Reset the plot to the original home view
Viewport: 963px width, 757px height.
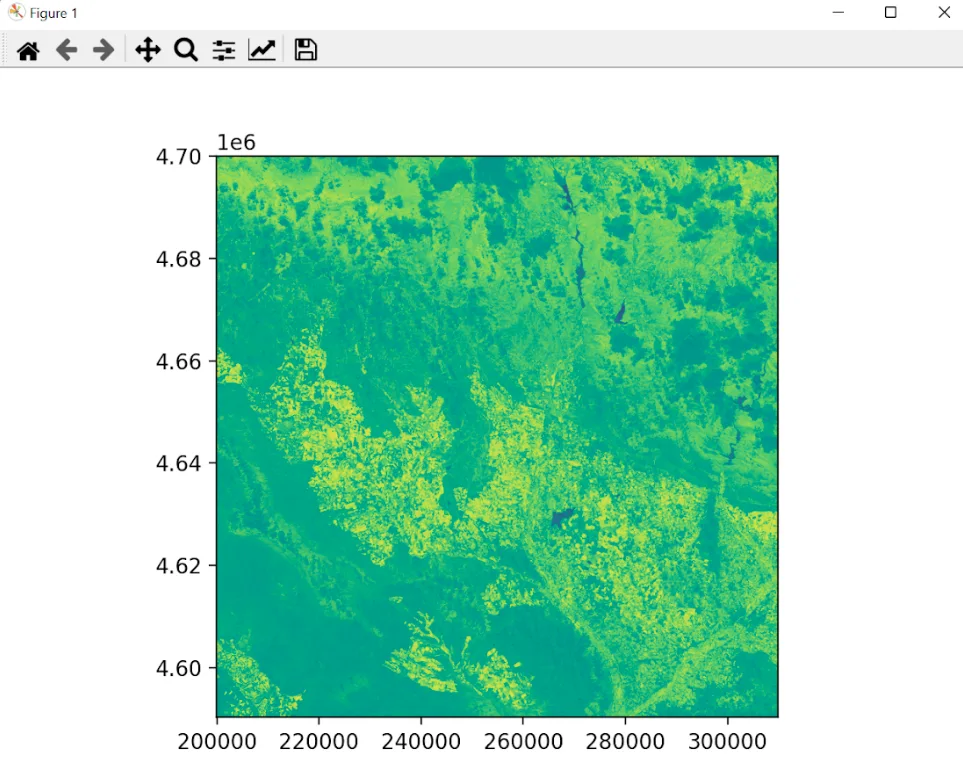click(x=28, y=50)
